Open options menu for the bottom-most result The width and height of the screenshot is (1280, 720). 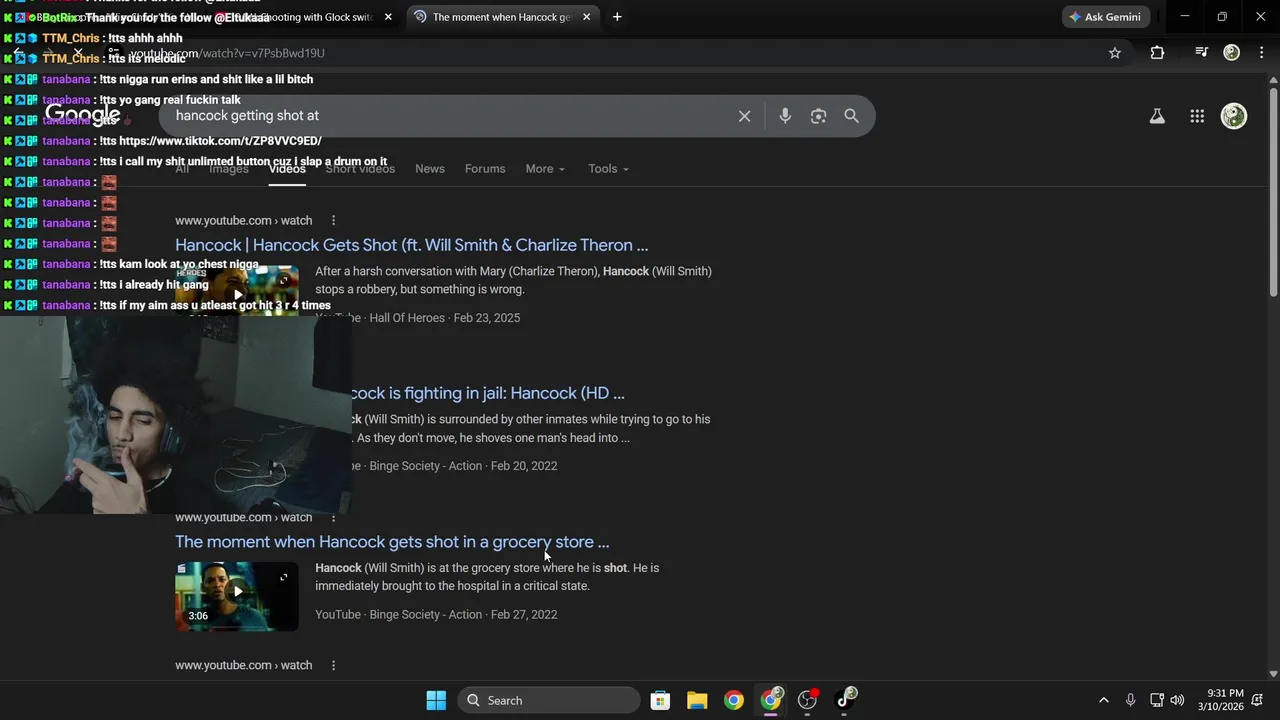333,665
